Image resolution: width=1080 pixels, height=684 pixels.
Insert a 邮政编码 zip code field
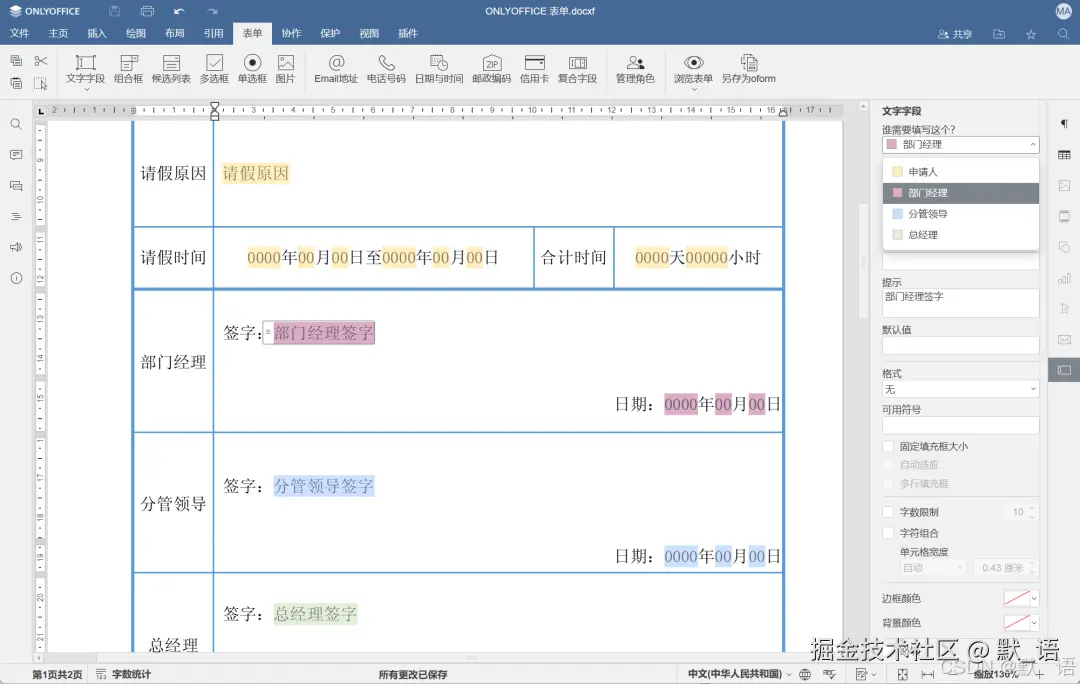[x=492, y=69]
